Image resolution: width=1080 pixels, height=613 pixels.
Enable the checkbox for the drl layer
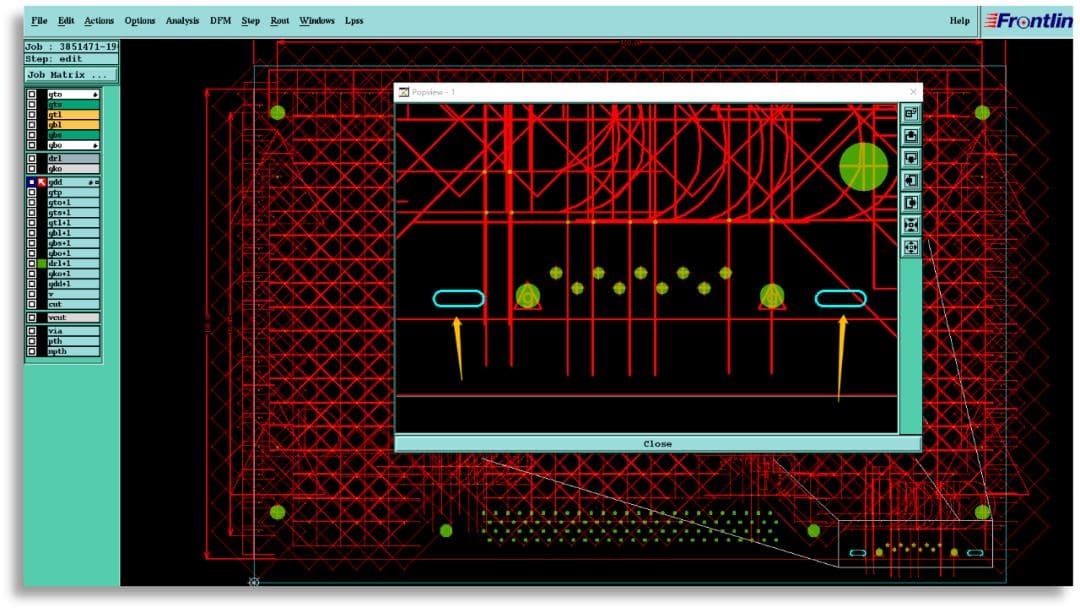coord(32,158)
